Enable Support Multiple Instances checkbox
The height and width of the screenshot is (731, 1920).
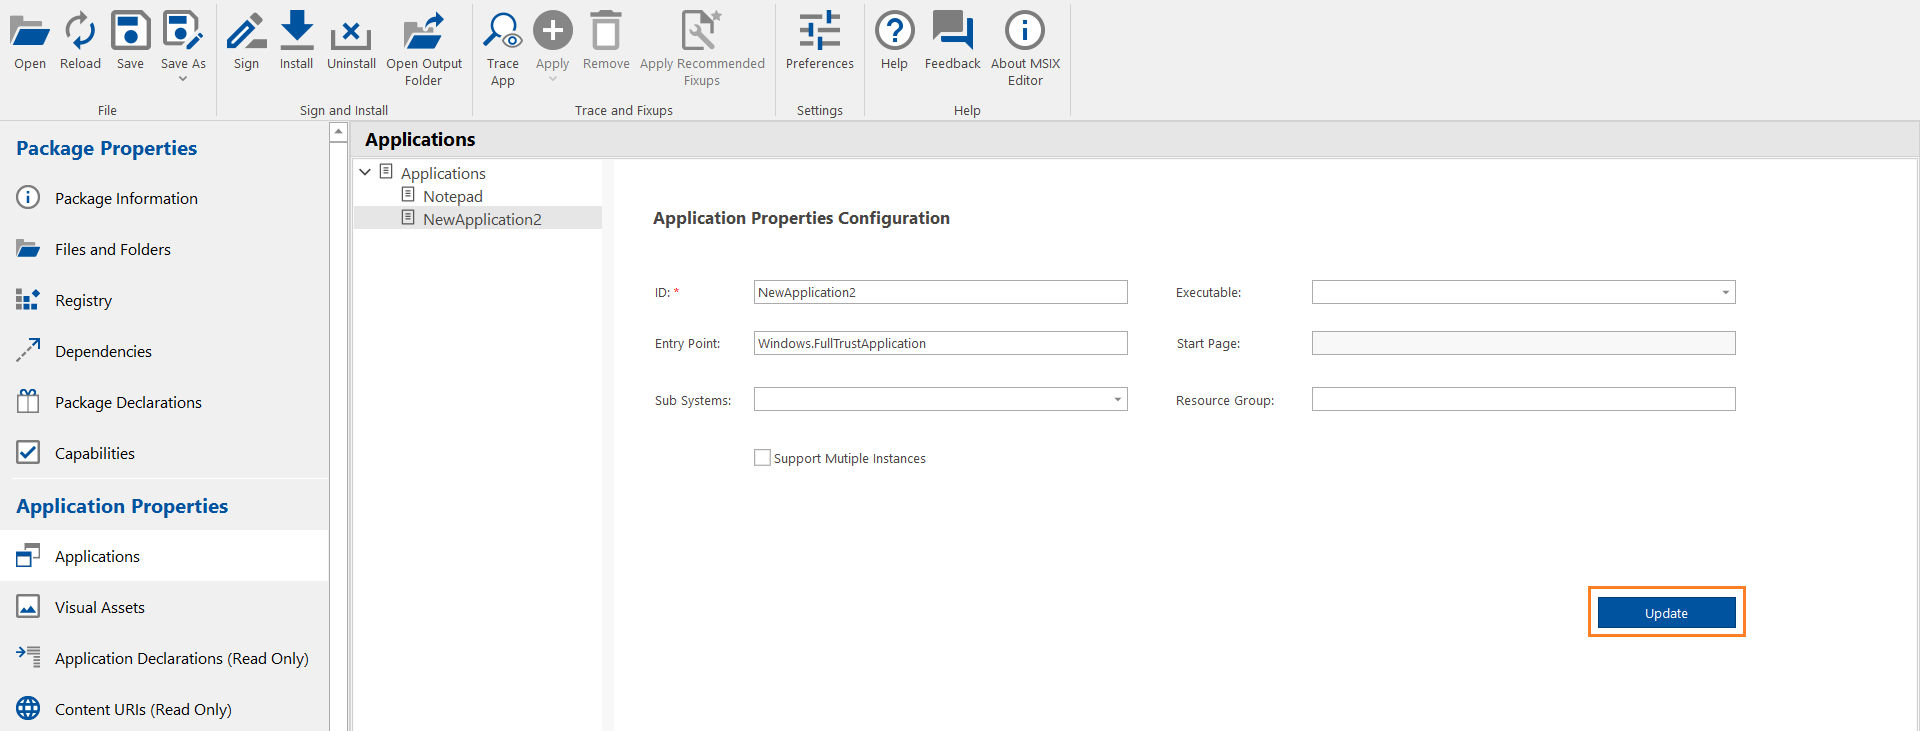pyautogui.click(x=762, y=458)
